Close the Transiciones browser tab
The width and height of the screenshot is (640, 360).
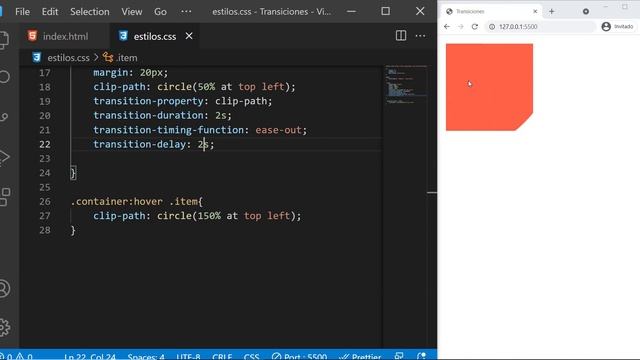(x=535, y=11)
